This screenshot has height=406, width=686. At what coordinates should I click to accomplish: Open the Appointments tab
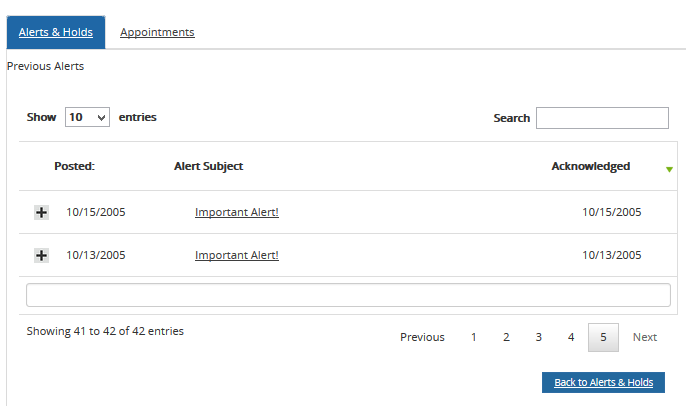tap(157, 32)
